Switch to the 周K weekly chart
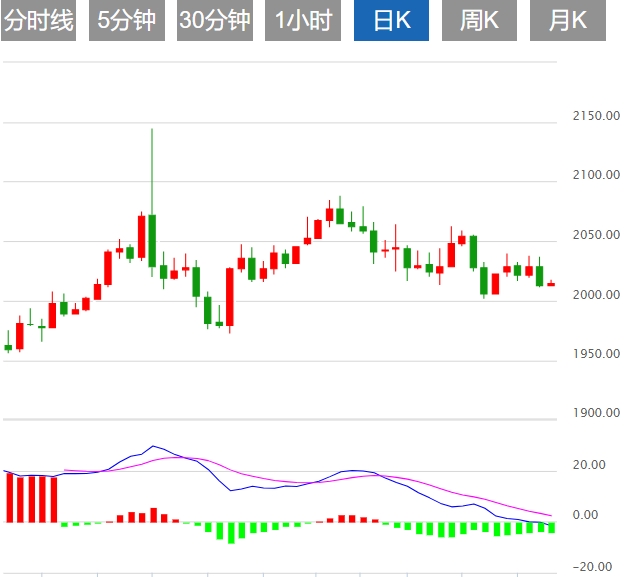Screen dimensions: 624x577 [x=480, y=20]
